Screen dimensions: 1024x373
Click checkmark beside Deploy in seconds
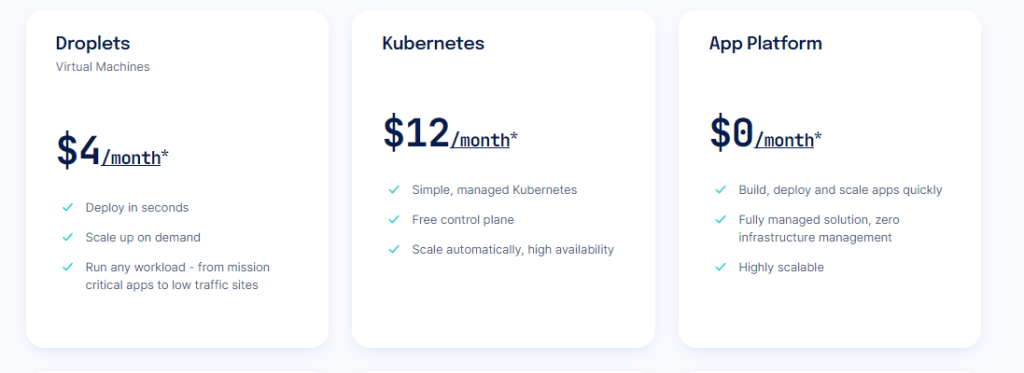(67, 208)
